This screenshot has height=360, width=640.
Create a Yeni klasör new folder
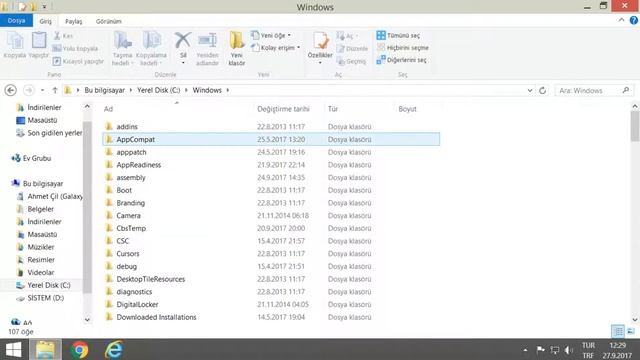(237, 48)
